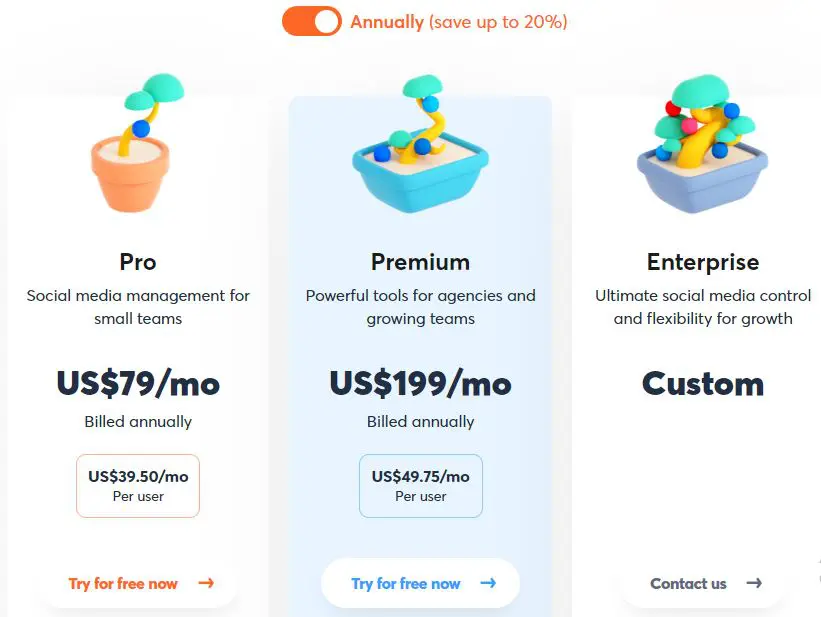Click 'Billed annually' under the Pro price
The width and height of the screenshot is (821, 617).
pos(137,422)
